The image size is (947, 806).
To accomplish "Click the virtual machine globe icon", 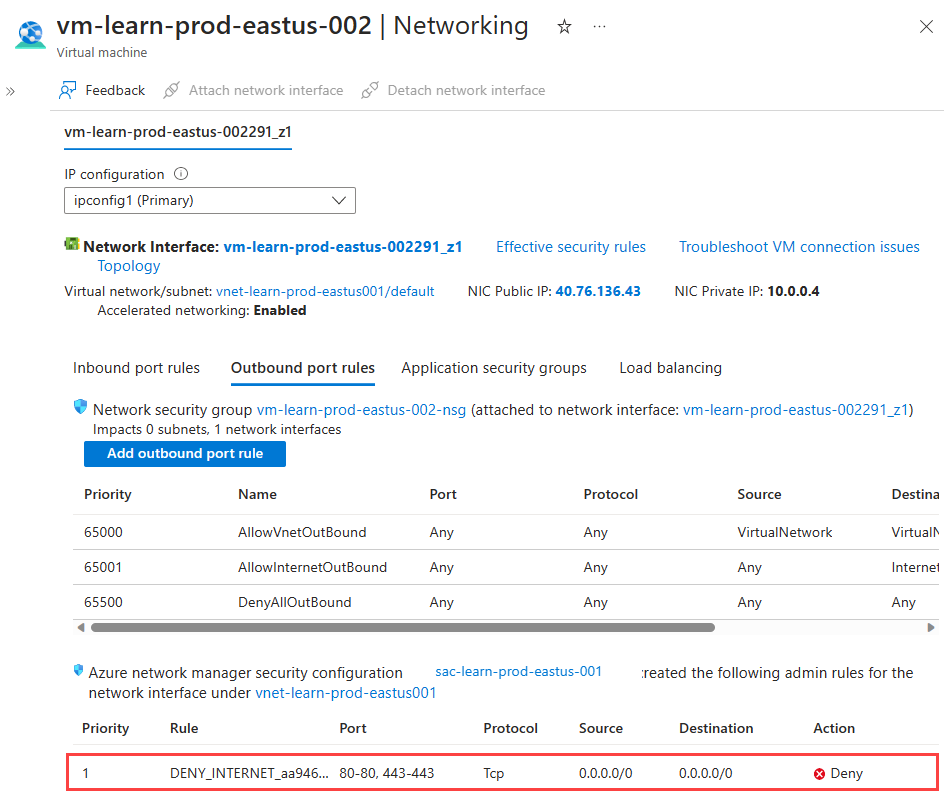I will pos(29,33).
